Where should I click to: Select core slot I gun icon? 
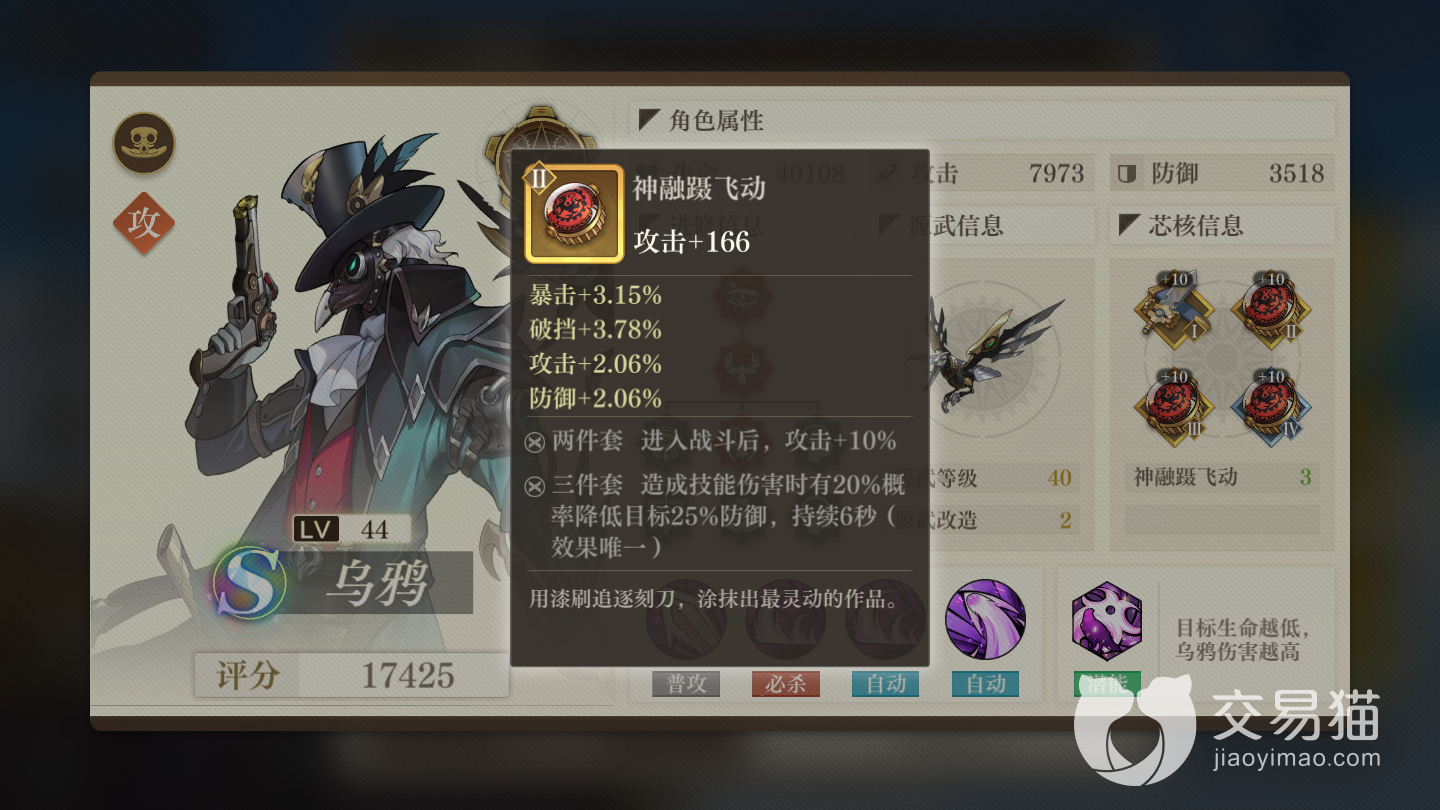click(1173, 306)
